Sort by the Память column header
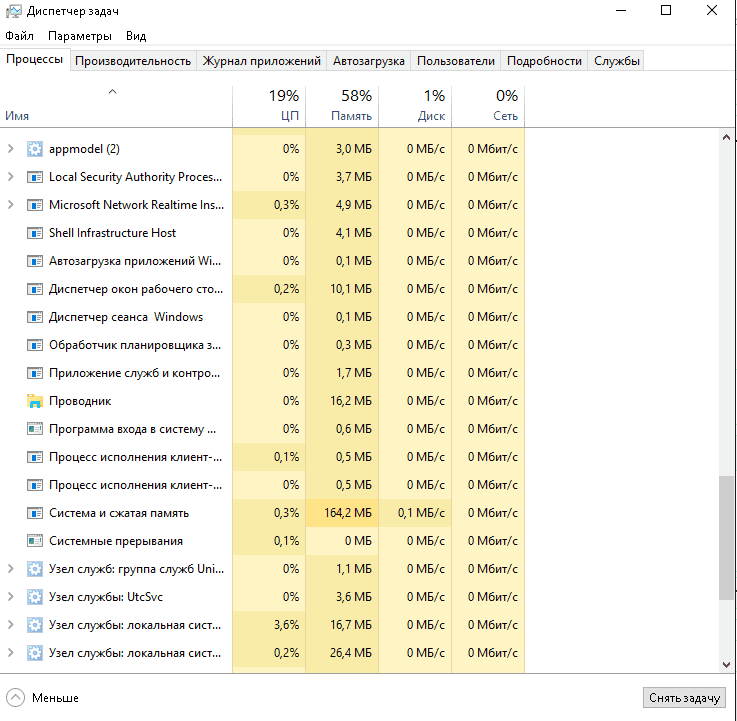The width and height of the screenshot is (737, 721). click(342, 107)
